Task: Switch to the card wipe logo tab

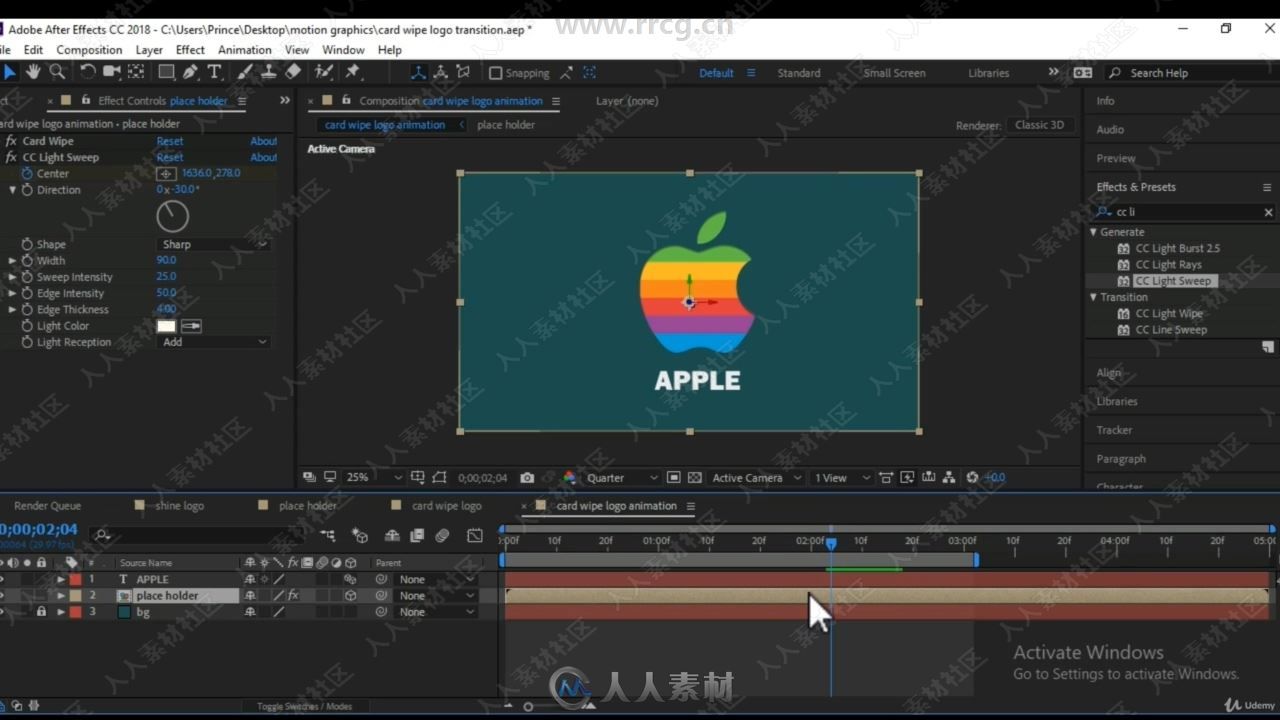Action: [447, 506]
